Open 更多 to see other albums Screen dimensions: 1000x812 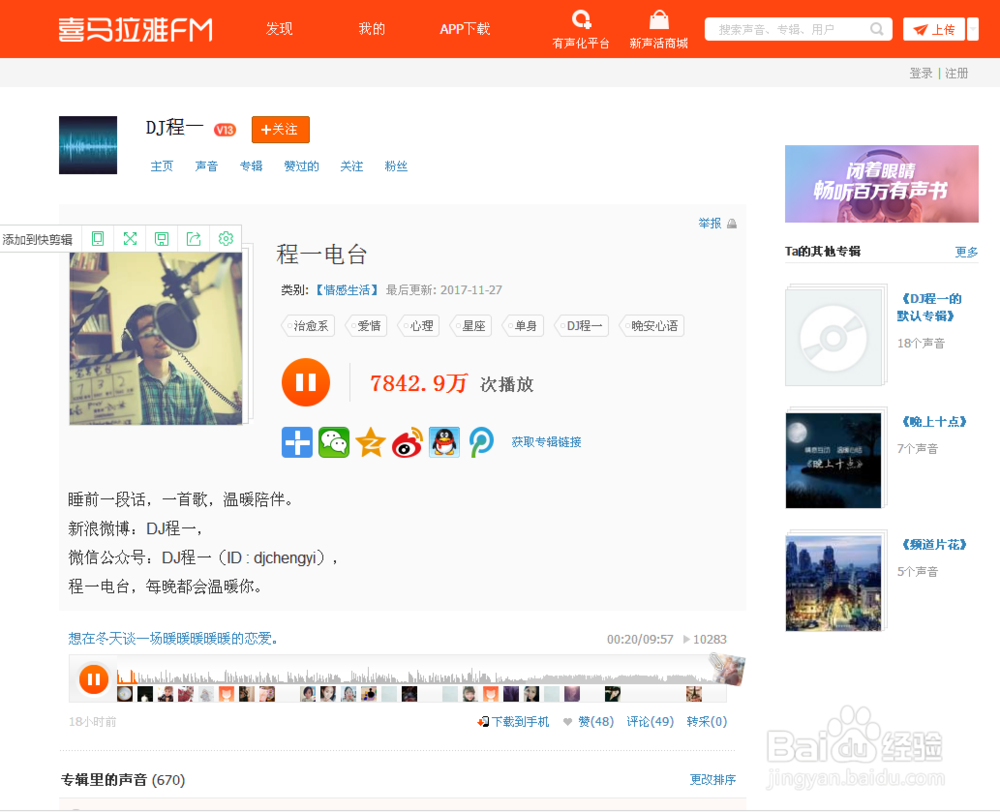click(x=965, y=252)
